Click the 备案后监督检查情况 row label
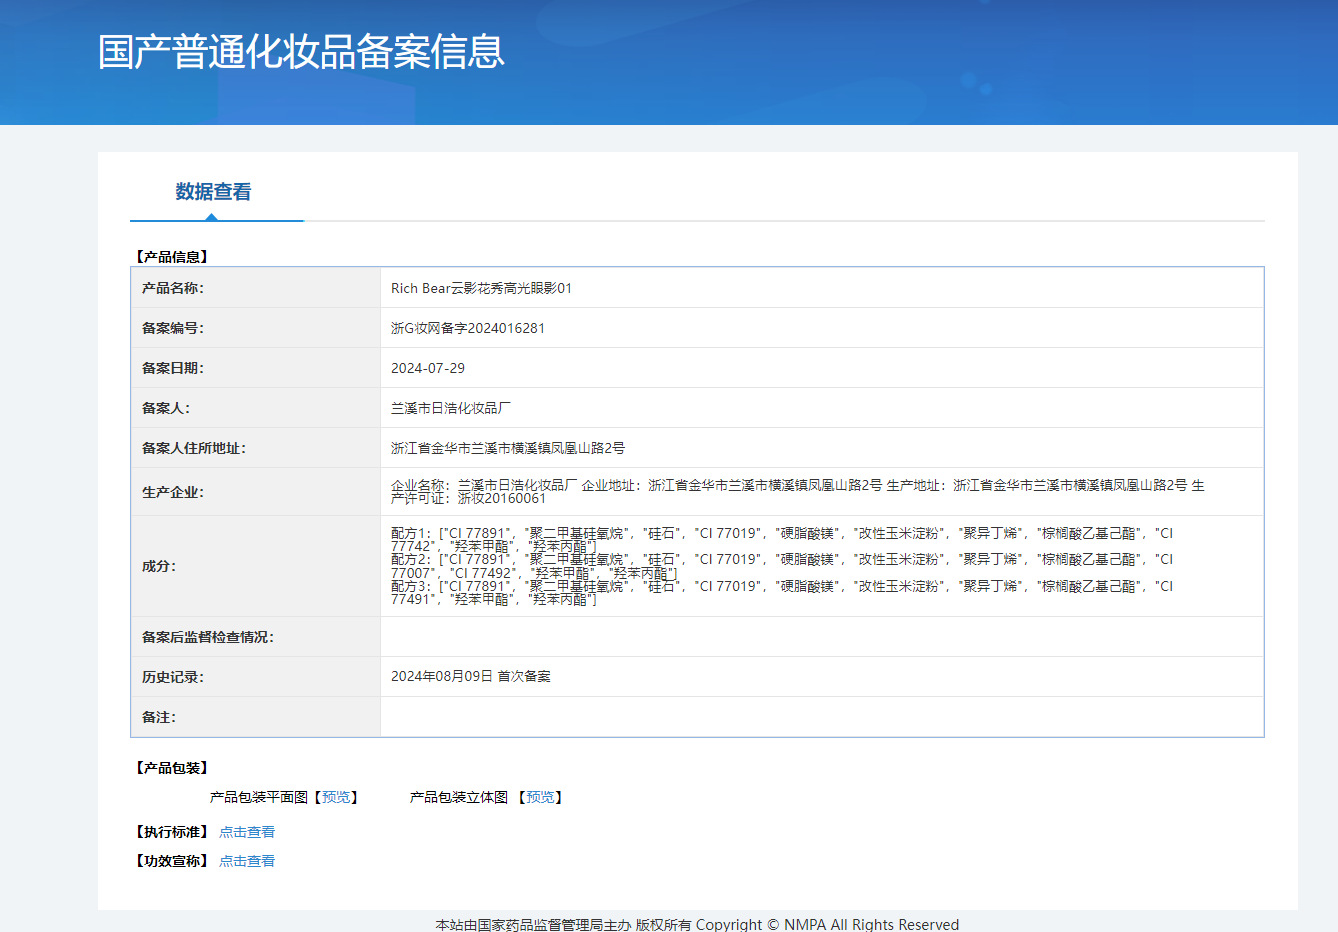 pyautogui.click(x=207, y=637)
